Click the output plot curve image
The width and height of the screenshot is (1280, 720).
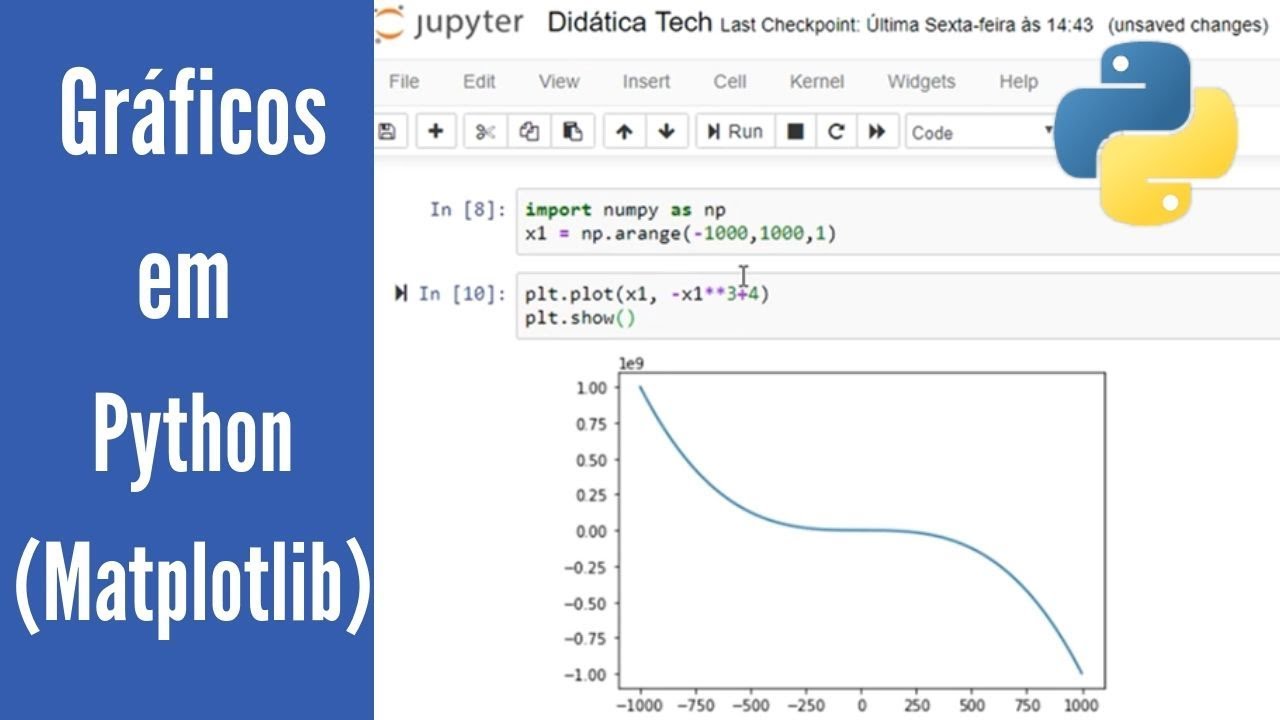point(862,530)
